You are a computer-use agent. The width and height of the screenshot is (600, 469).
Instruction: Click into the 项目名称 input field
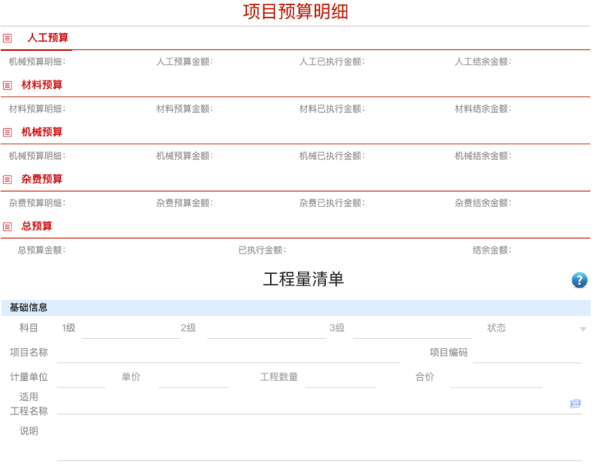(228, 354)
